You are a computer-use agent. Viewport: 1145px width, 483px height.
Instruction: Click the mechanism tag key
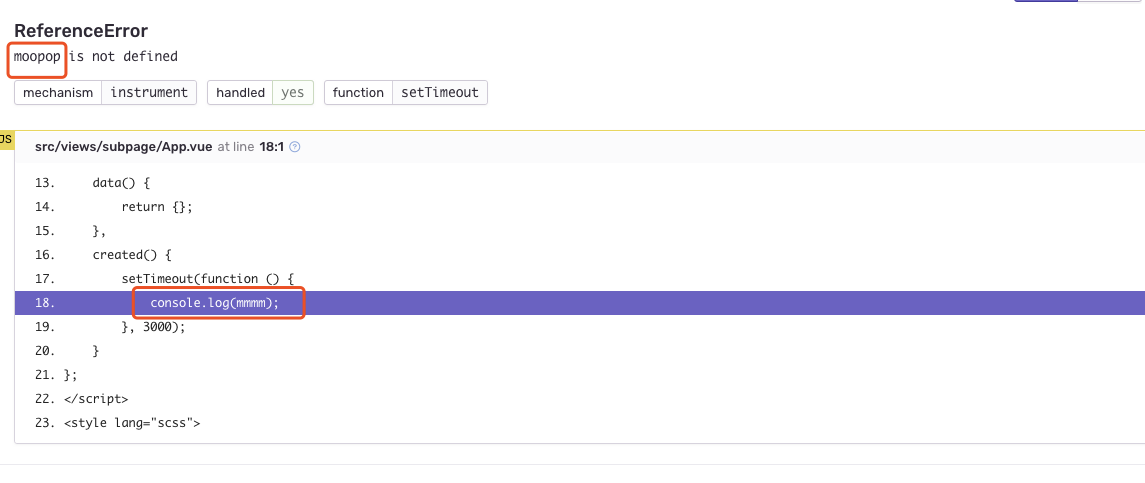[58, 93]
